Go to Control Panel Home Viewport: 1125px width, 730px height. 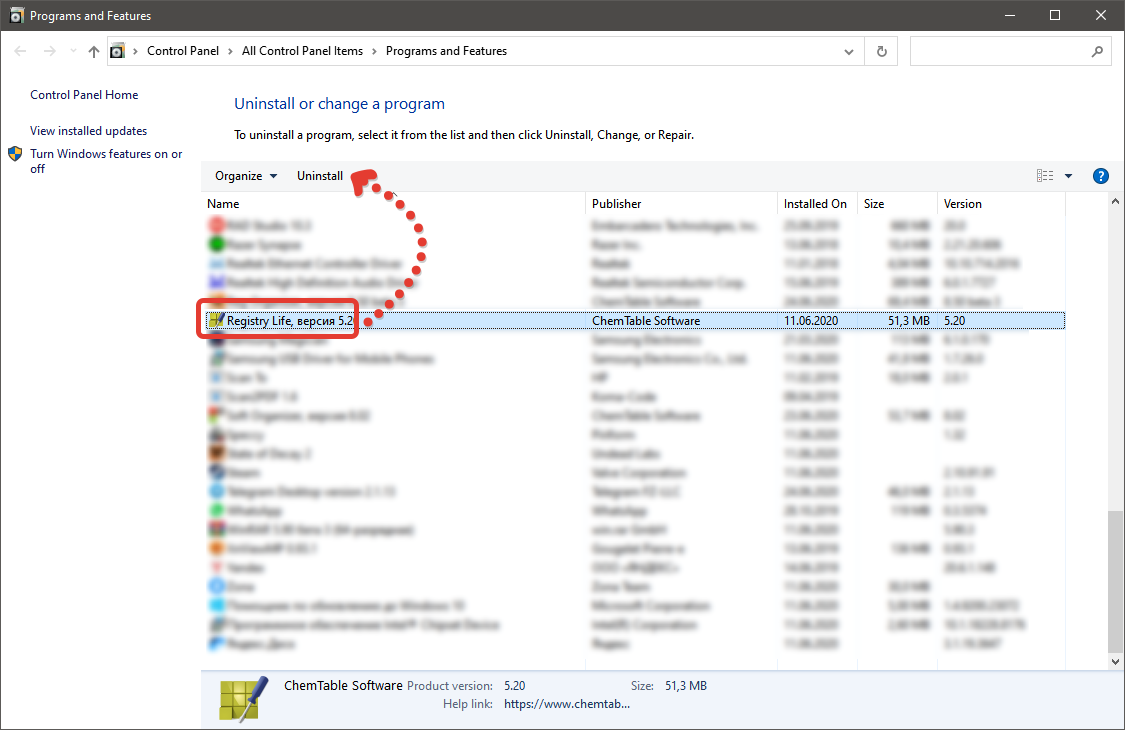point(84,94)
